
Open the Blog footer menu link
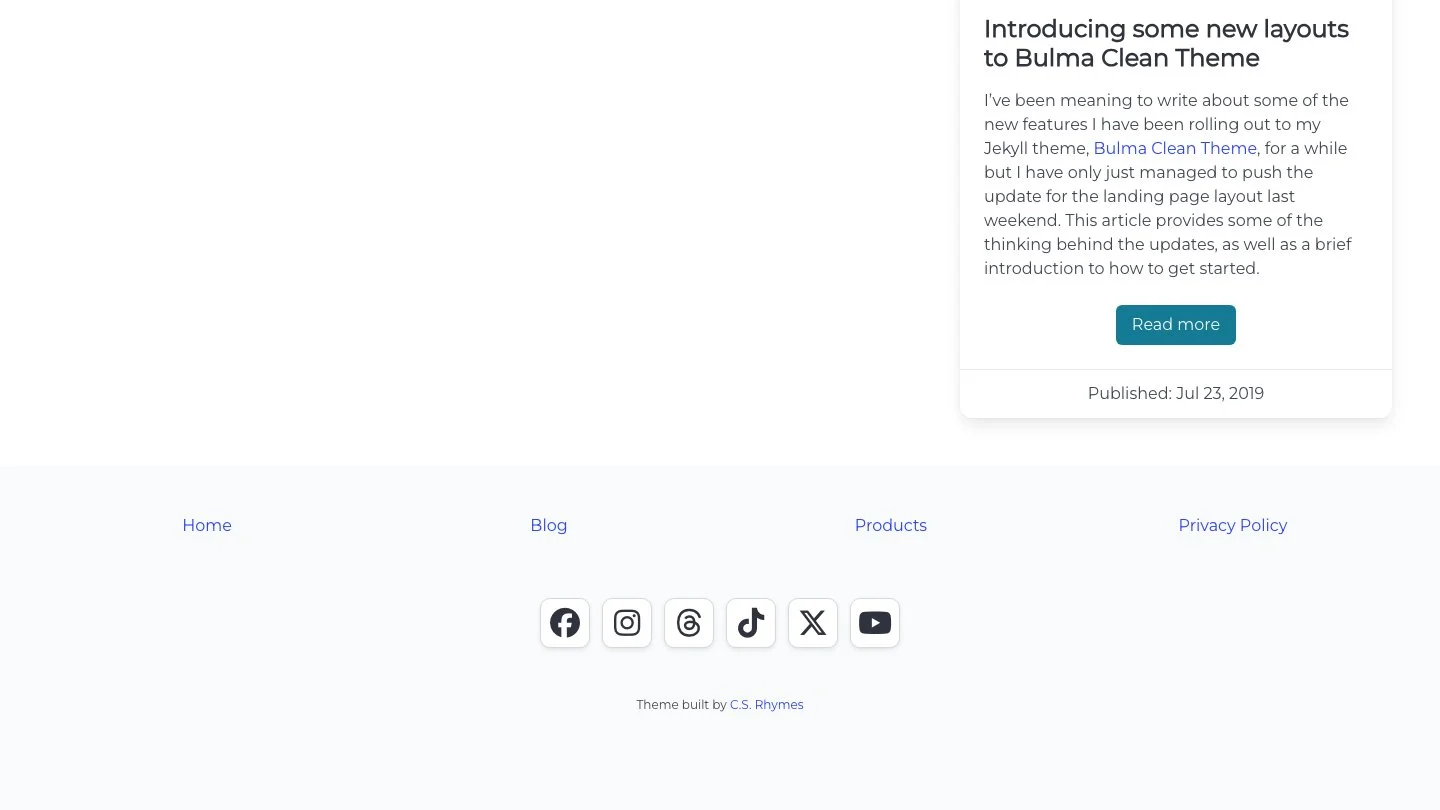[x=549, y=525]
